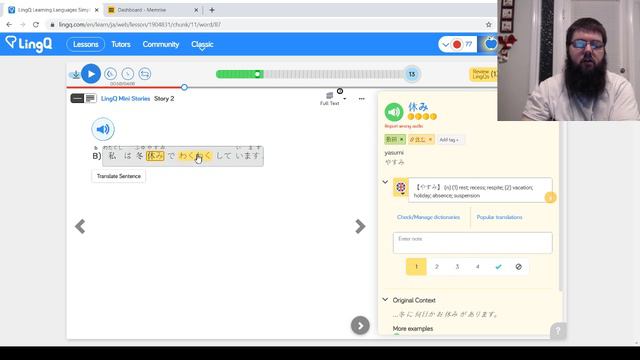The width and height of the screenshot is (640, 360).
Task: Set word status to 3
Action: tap(457, 267)
